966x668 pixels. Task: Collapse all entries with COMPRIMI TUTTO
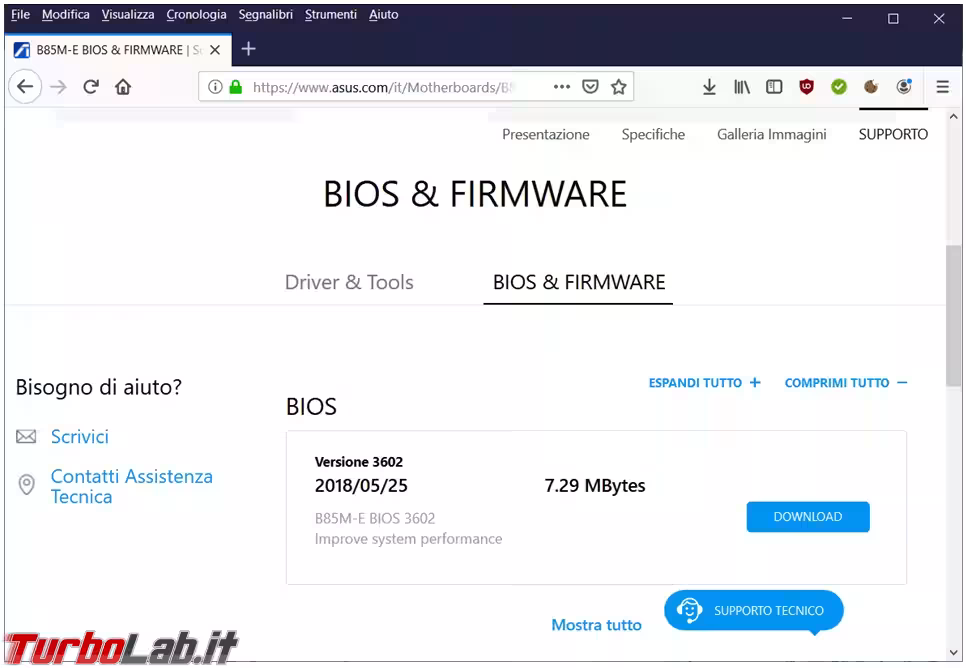(x=845, y=383)
